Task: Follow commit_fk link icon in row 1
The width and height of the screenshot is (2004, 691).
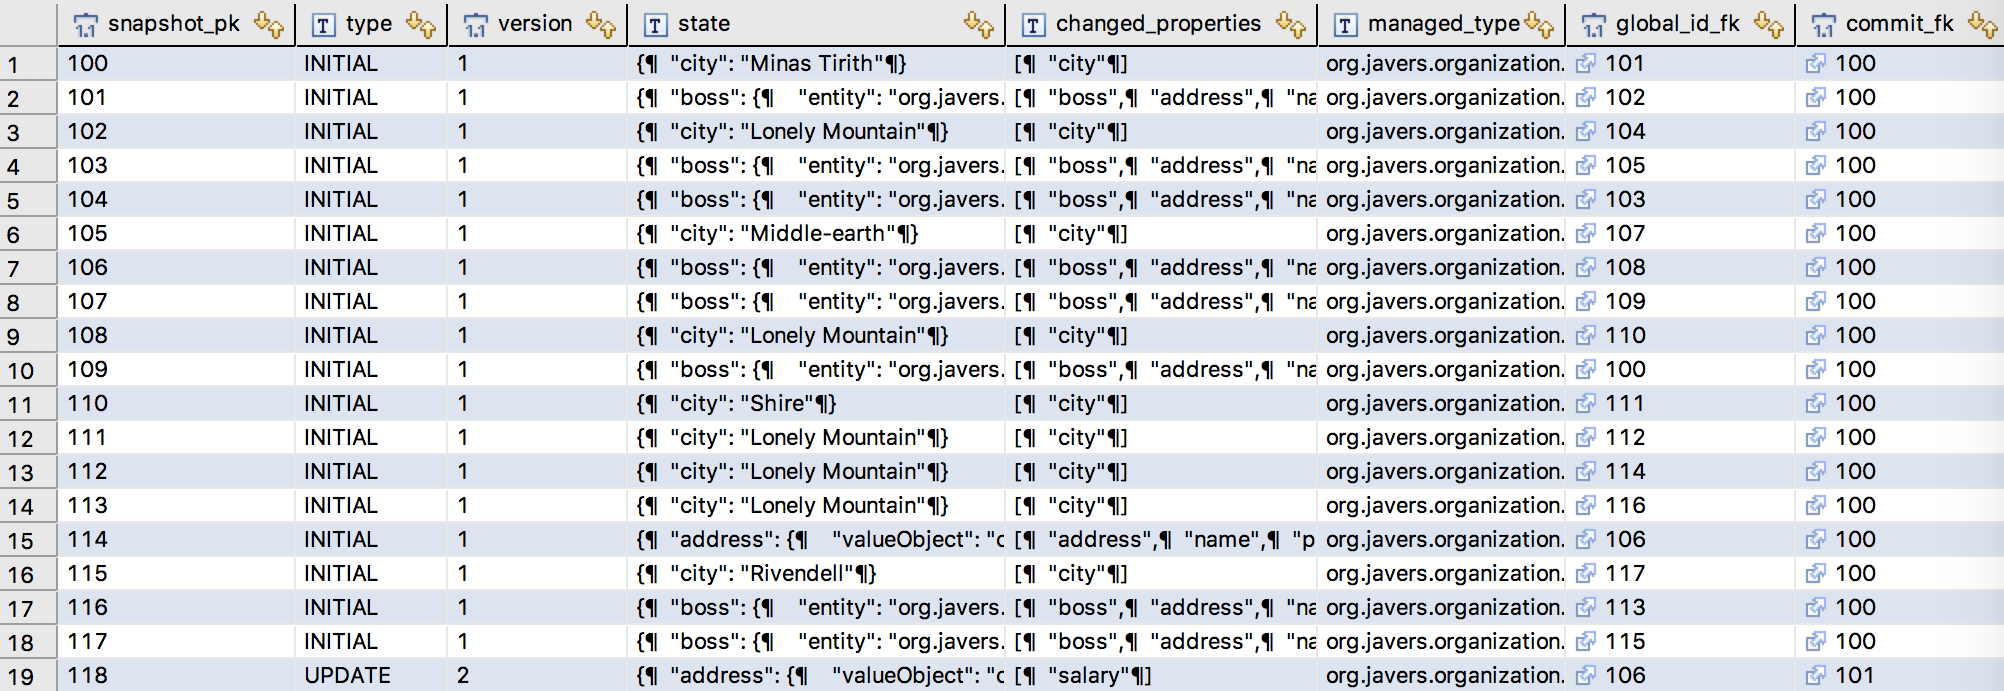Action: point(1816,64)
